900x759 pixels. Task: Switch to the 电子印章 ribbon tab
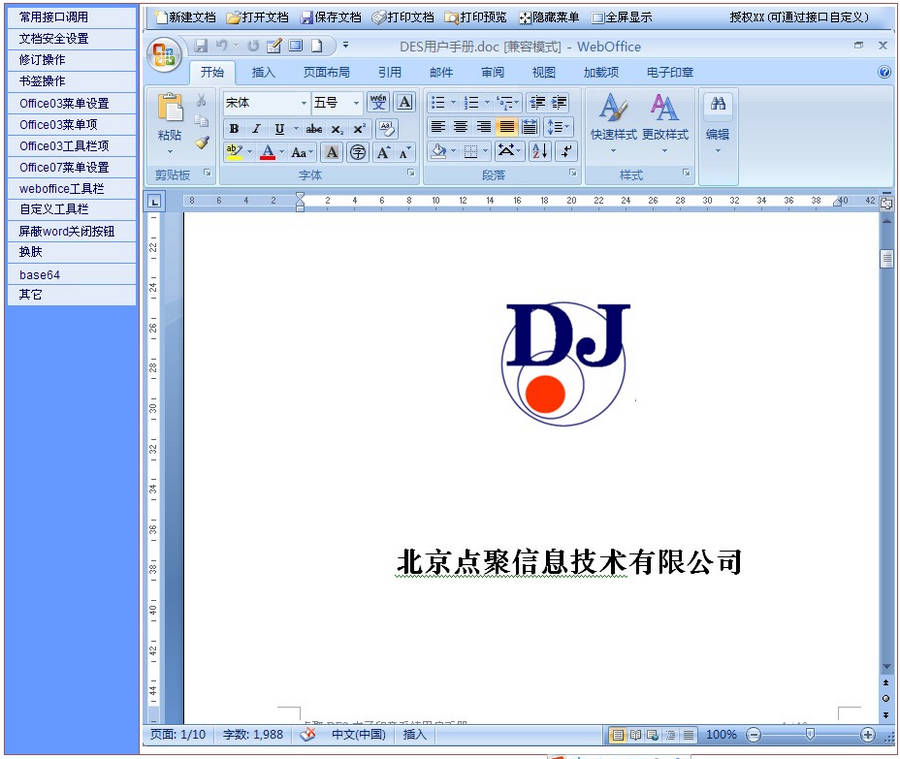[670, 72]
